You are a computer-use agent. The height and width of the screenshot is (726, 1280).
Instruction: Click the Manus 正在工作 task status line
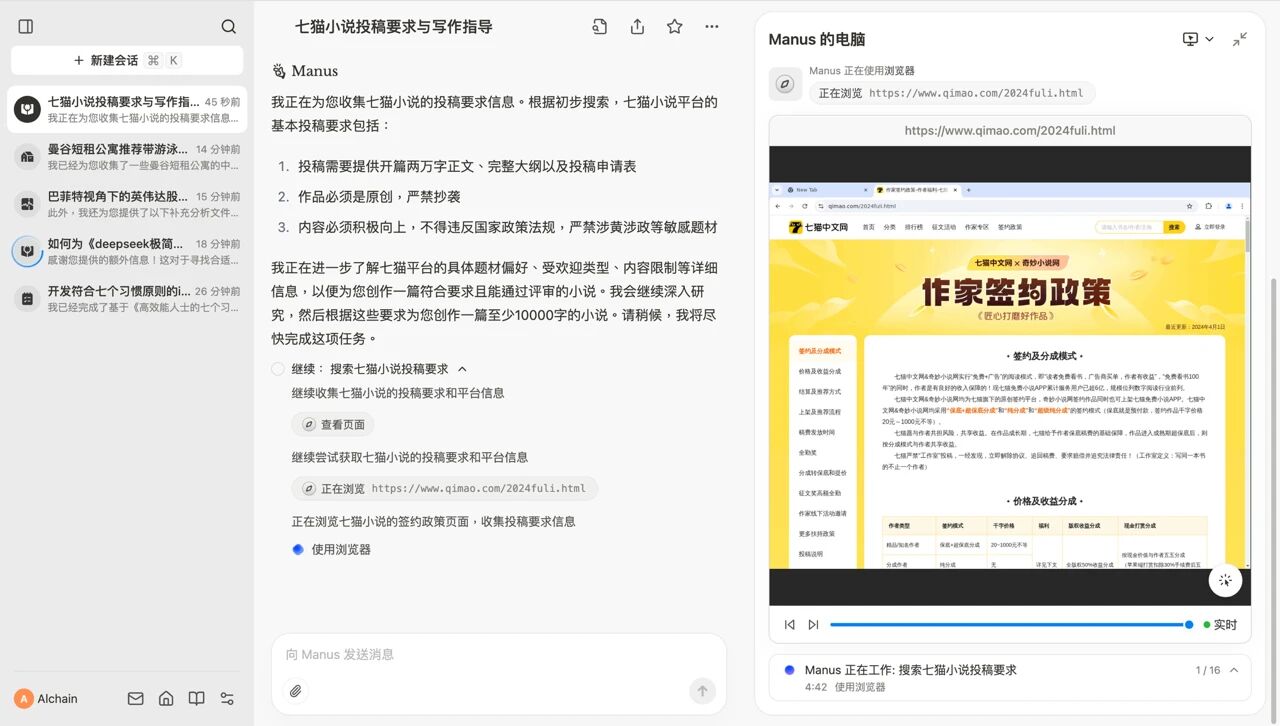click(x=910, y=670)
